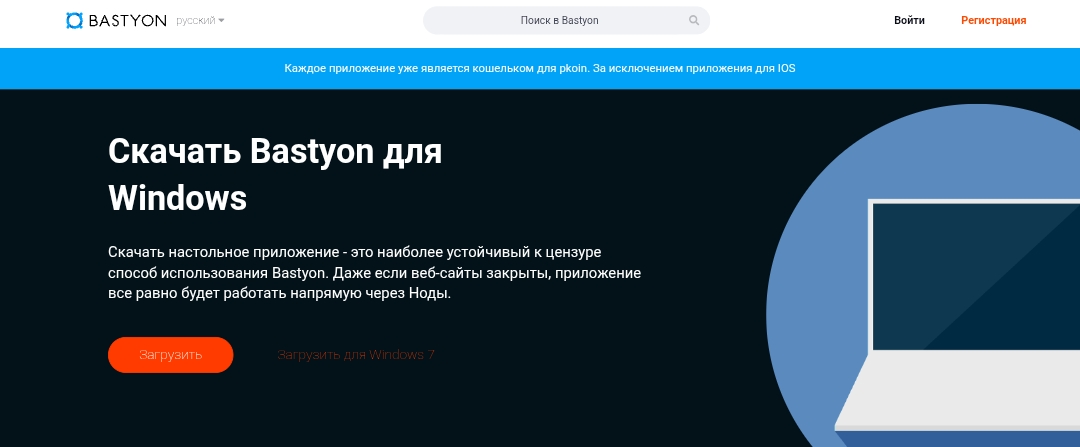Click the word Windows in the heading
The height and width of the screenshot is (447, 1080).
coord(177,197)
